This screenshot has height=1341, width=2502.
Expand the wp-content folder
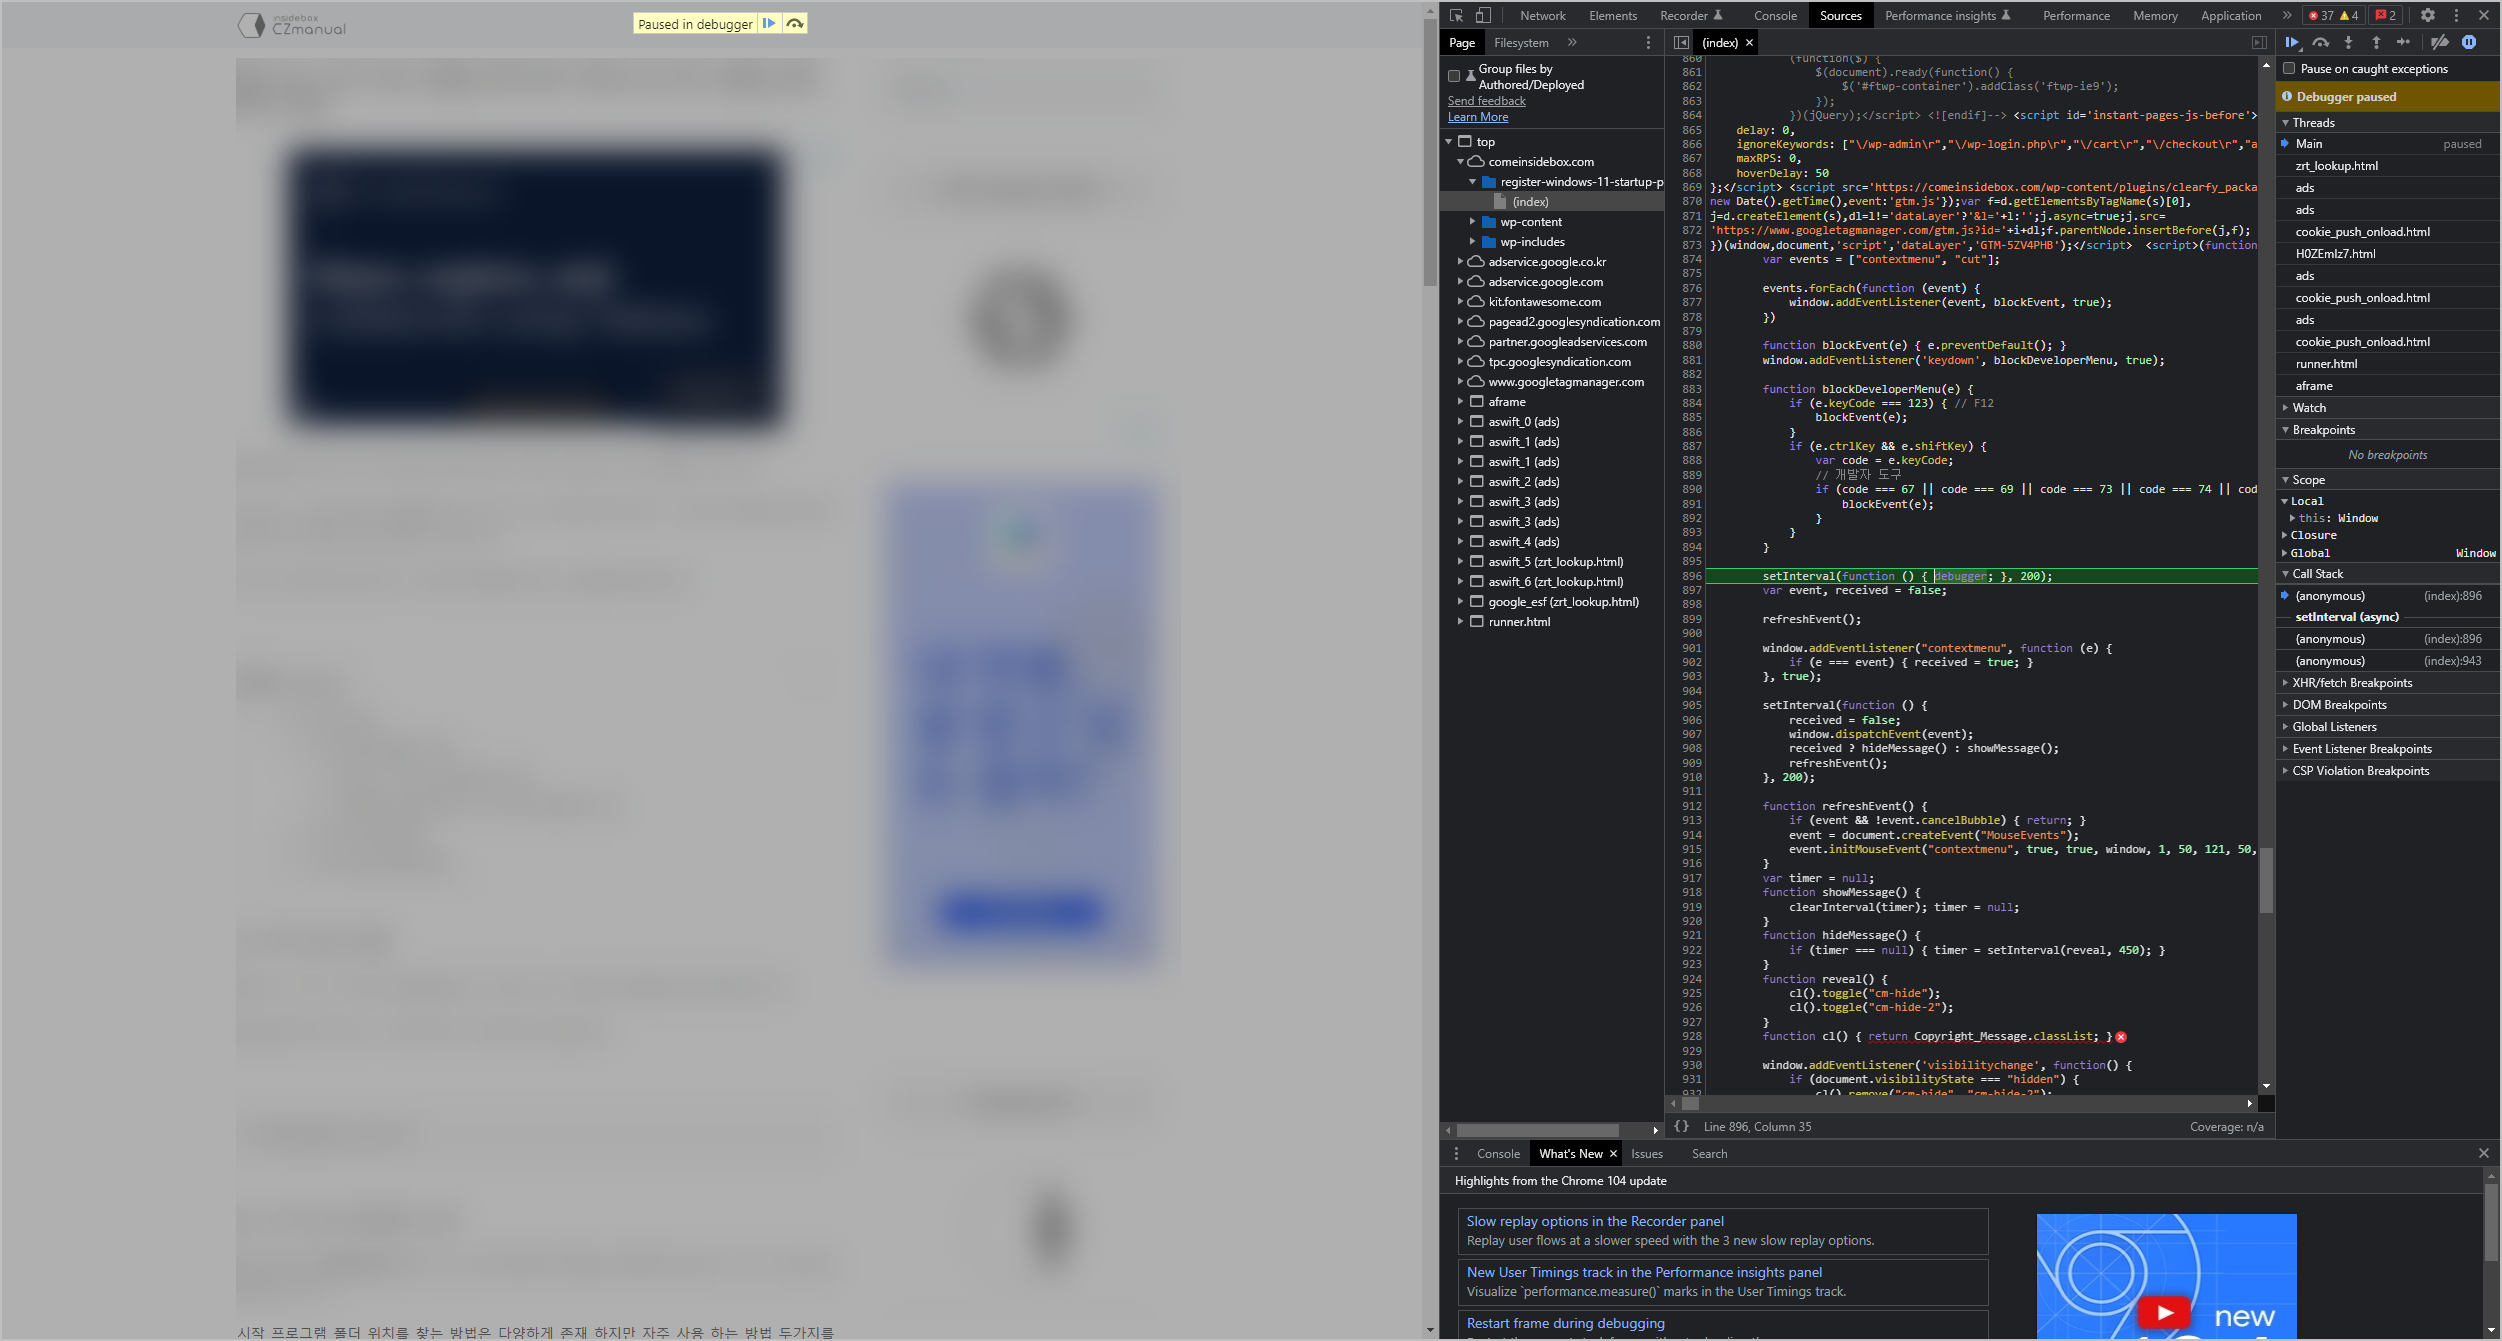pyautogui.click(x=1472, y=222)
